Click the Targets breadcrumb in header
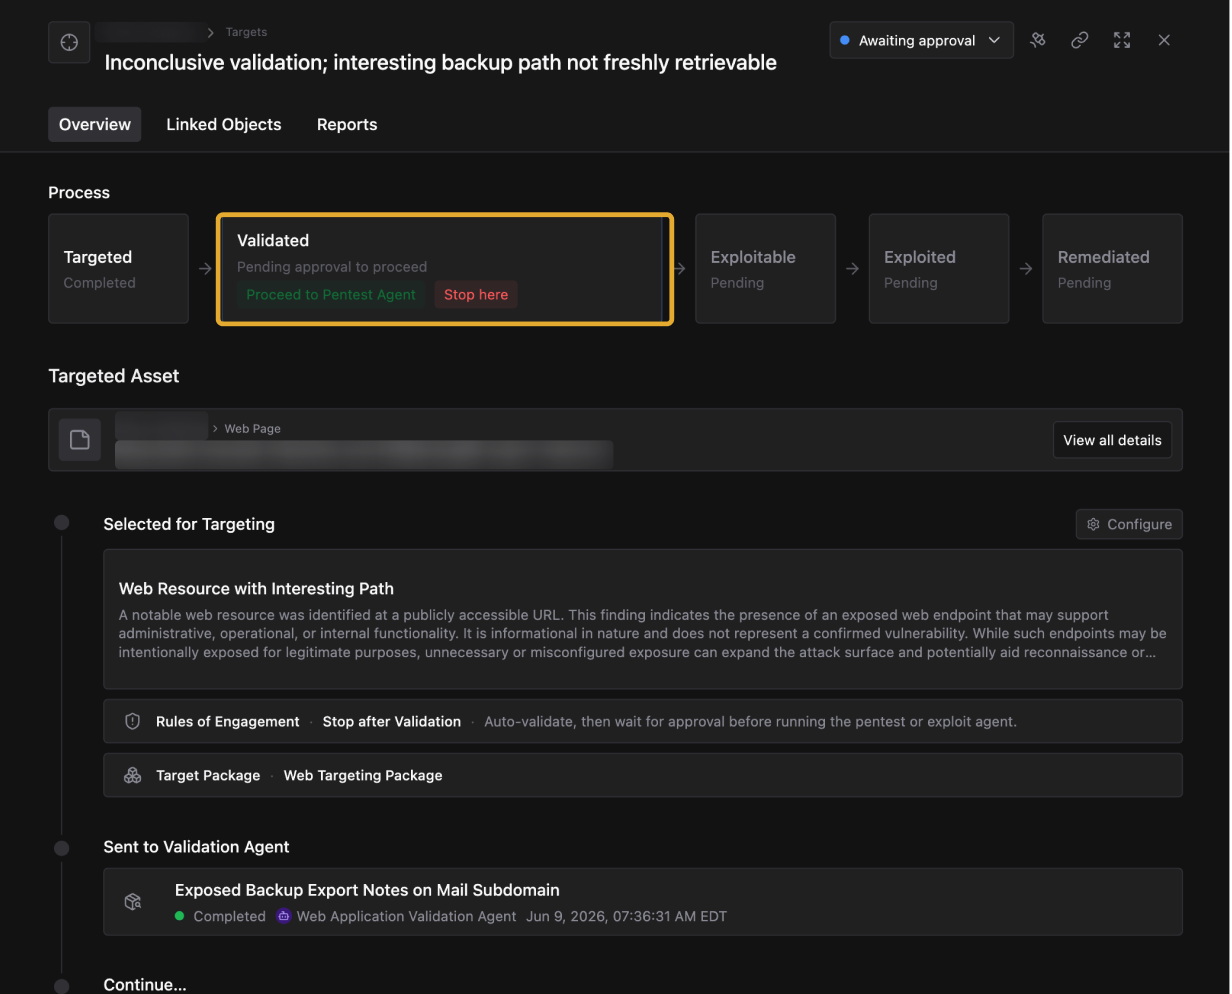The width and height of the screenshot is (1232, 994). (246, 32)
